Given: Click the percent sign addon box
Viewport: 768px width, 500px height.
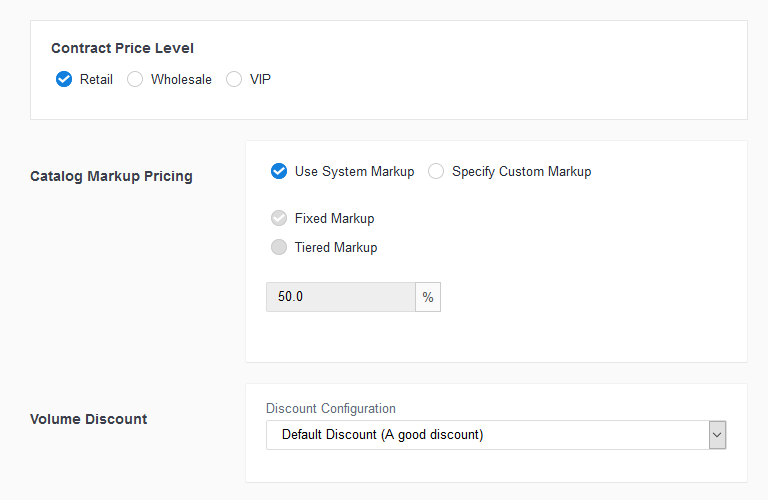Looking at the screenshot, I should pos(428,297).
